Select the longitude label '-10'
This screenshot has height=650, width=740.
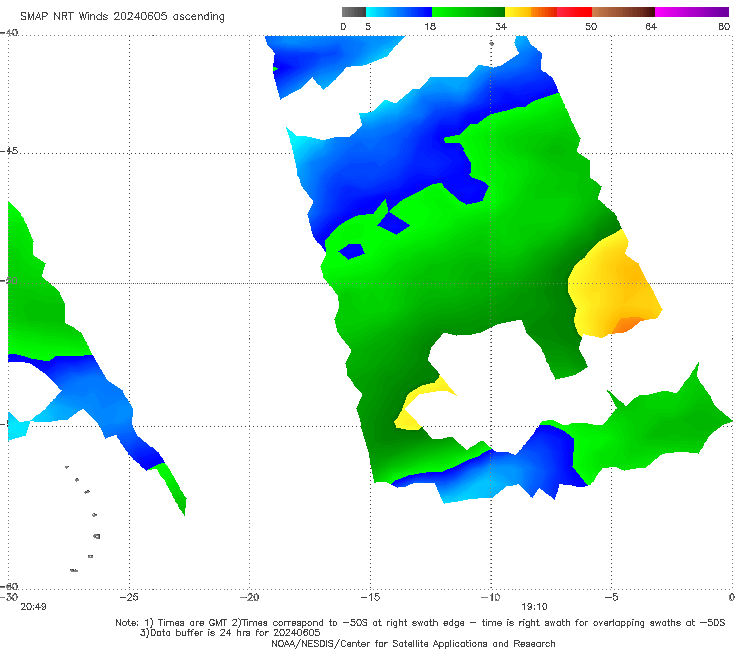point(490,597)
